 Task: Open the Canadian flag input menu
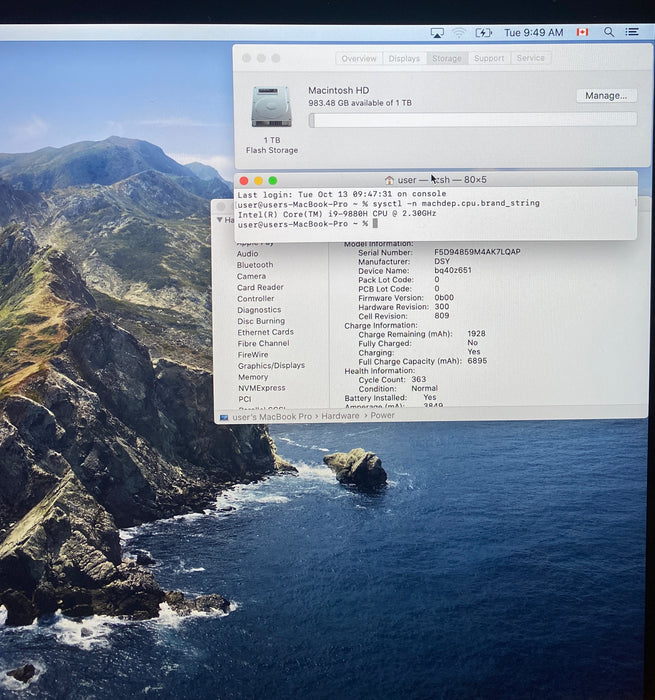[x=582, y=32]
